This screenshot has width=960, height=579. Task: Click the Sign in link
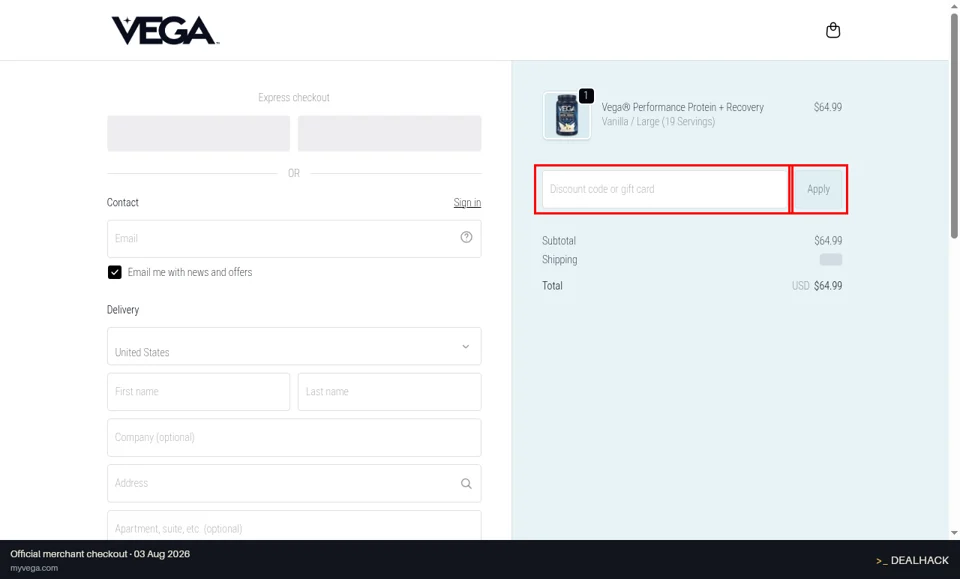pyautogui.click(x=467, y=203)
